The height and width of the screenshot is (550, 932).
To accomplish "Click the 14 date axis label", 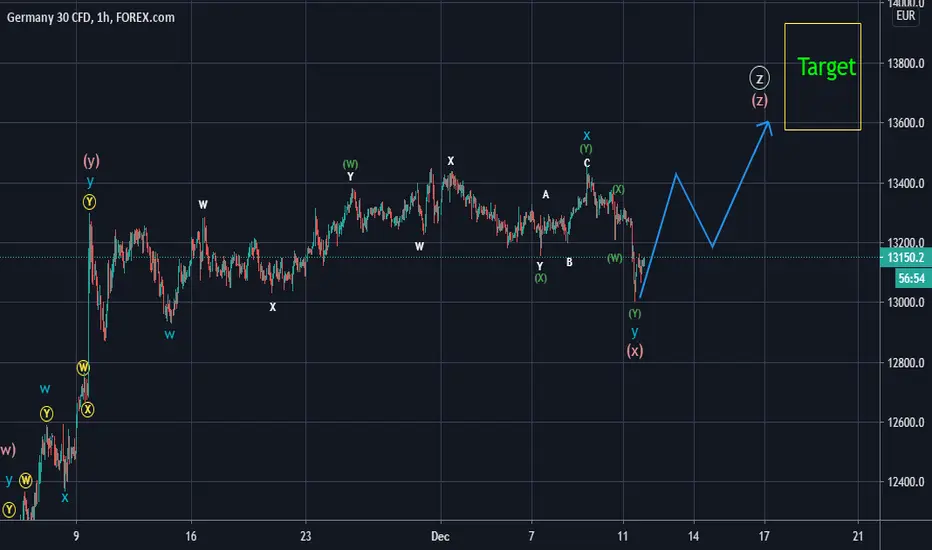I will [694, 536].
